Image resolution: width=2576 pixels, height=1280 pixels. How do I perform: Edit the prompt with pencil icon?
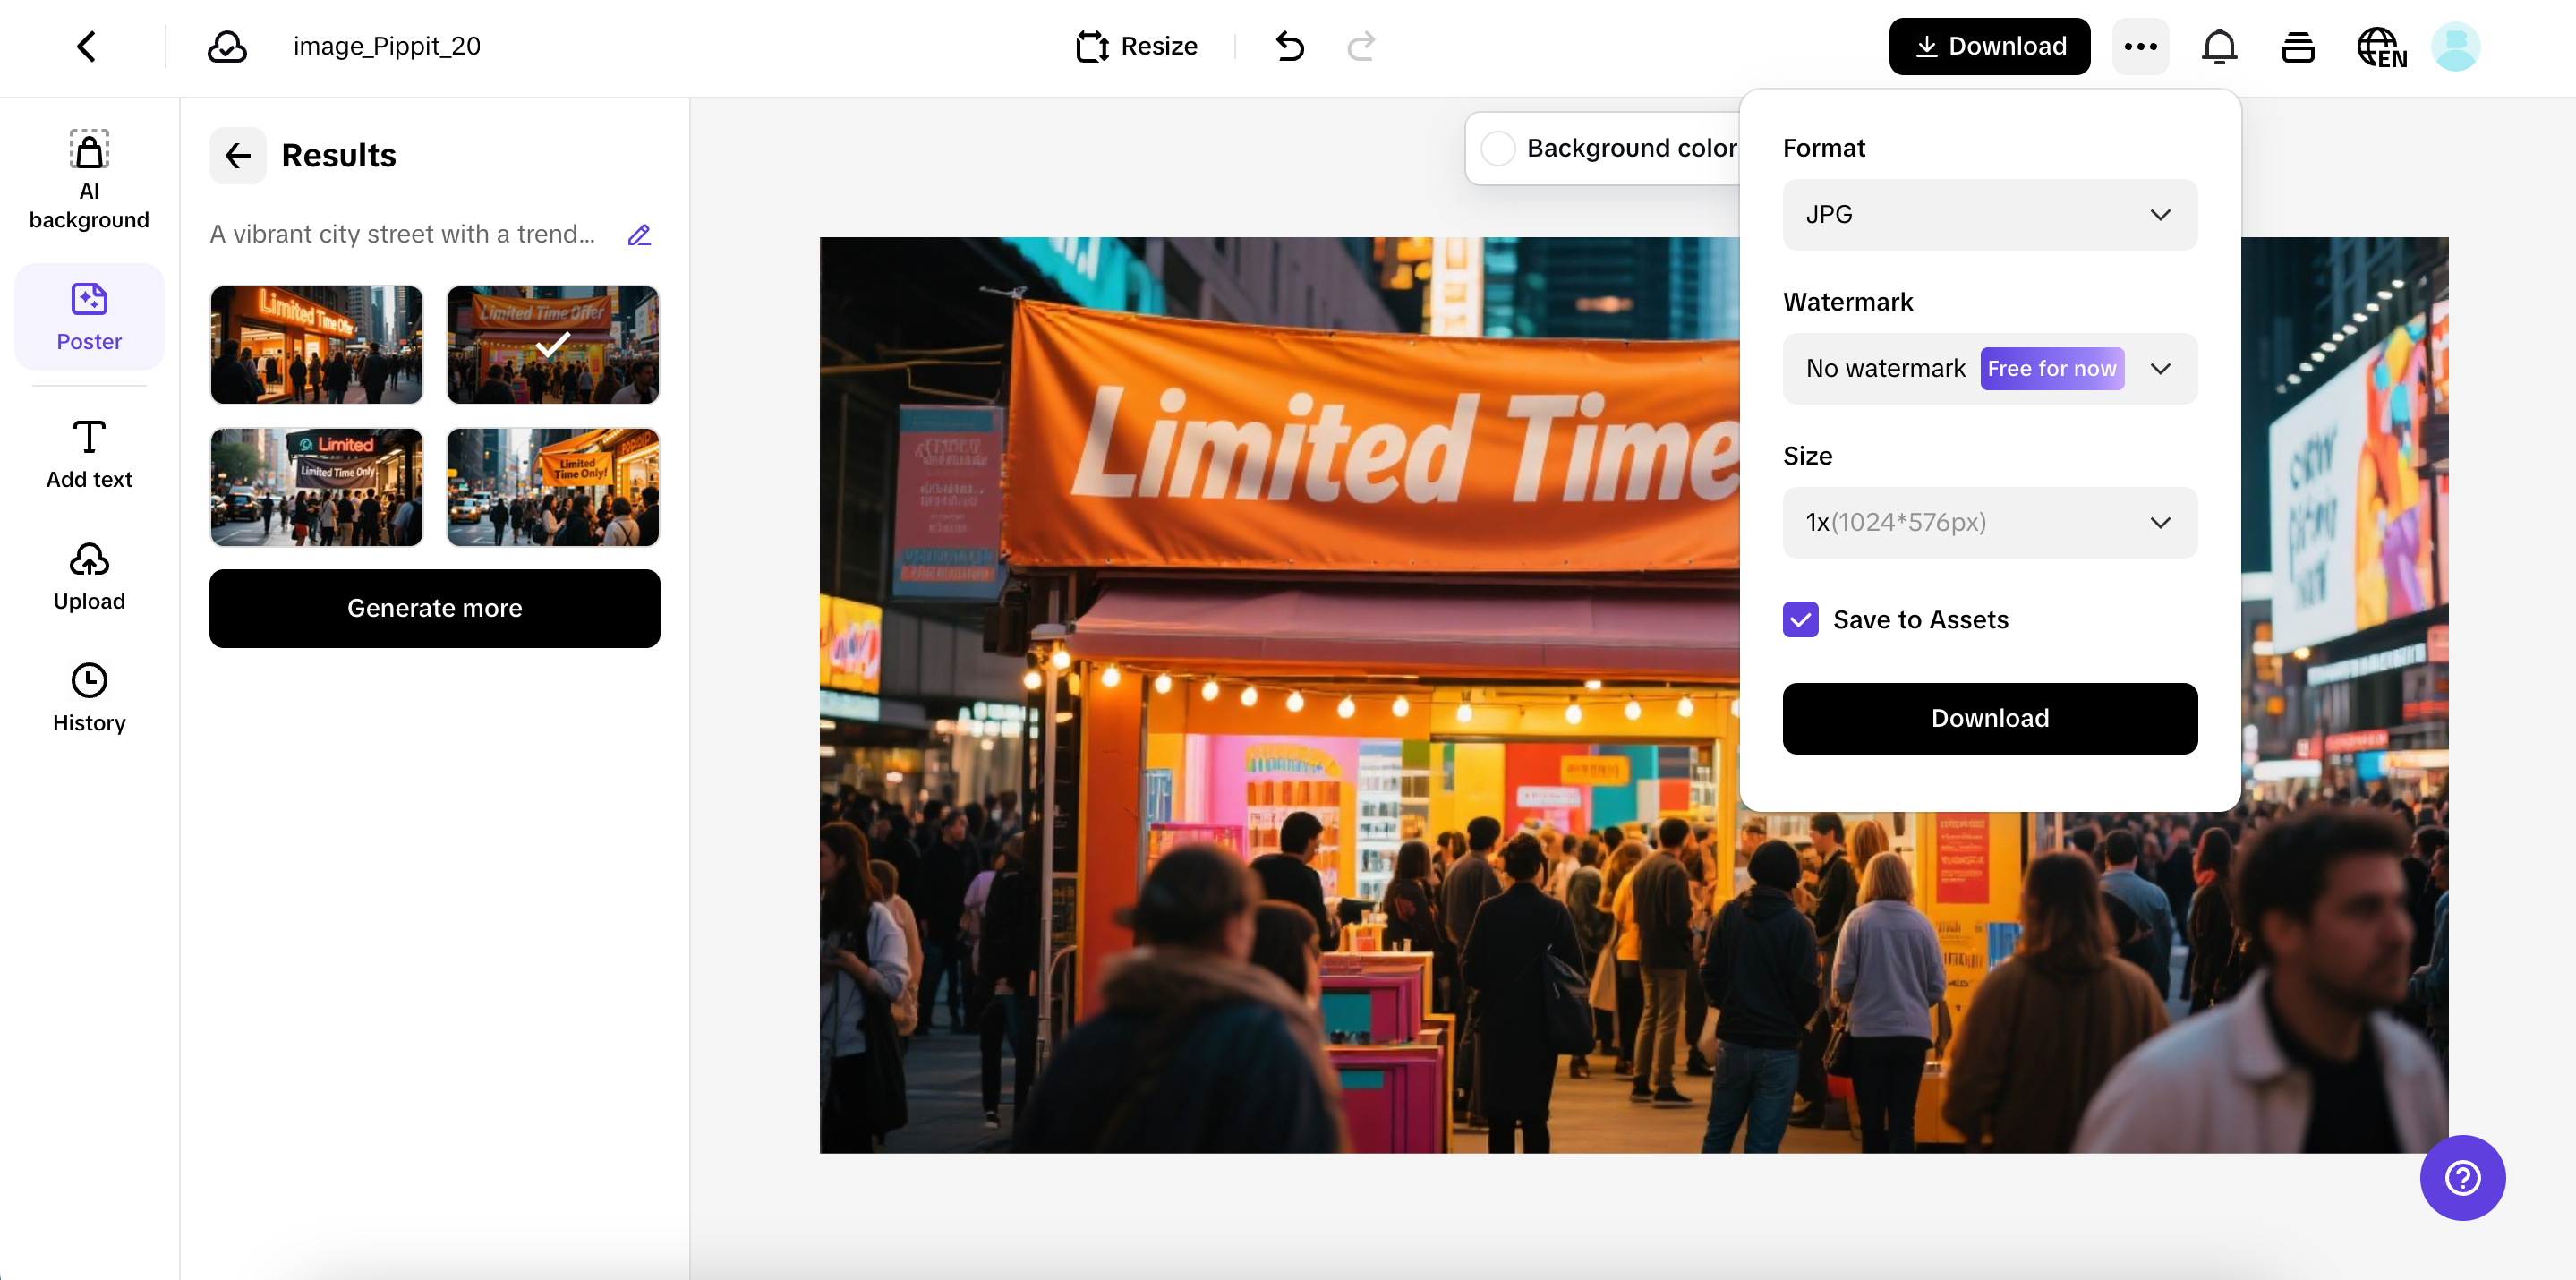[x=639, y=235]
